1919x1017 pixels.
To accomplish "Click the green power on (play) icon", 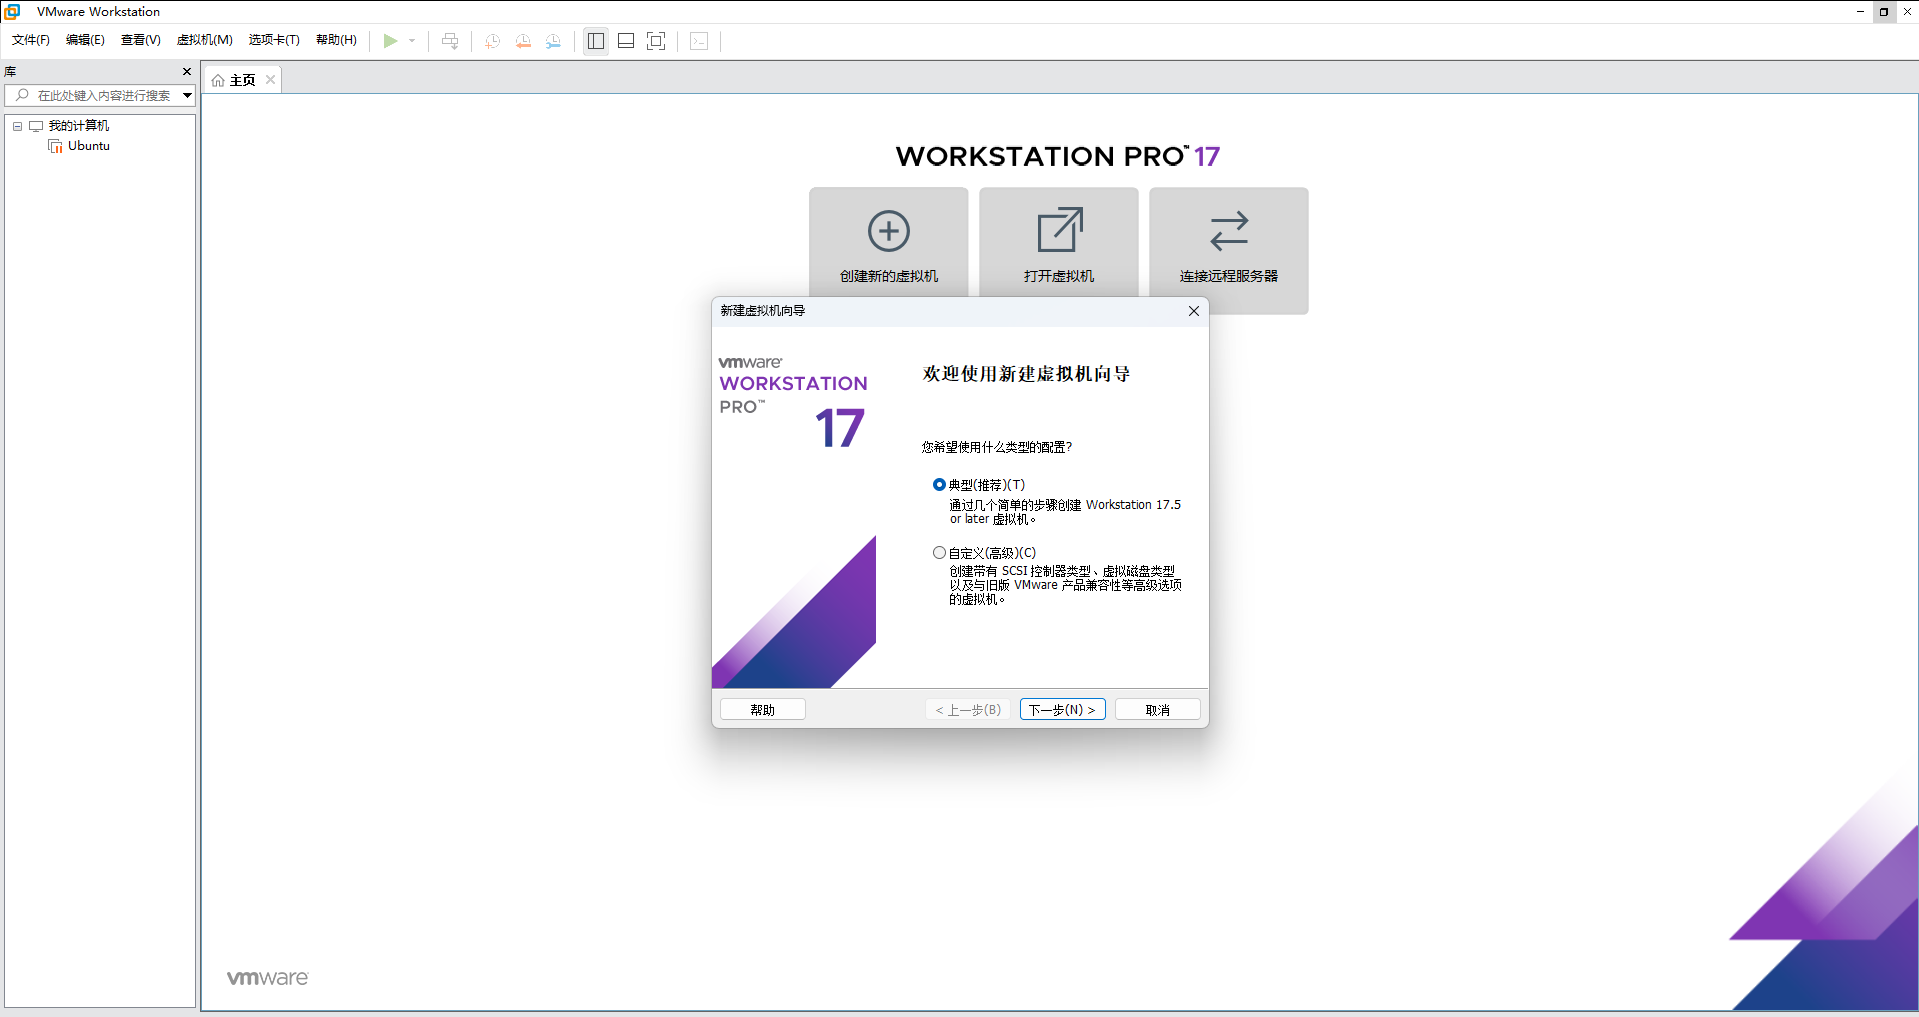I will (390, 41).
